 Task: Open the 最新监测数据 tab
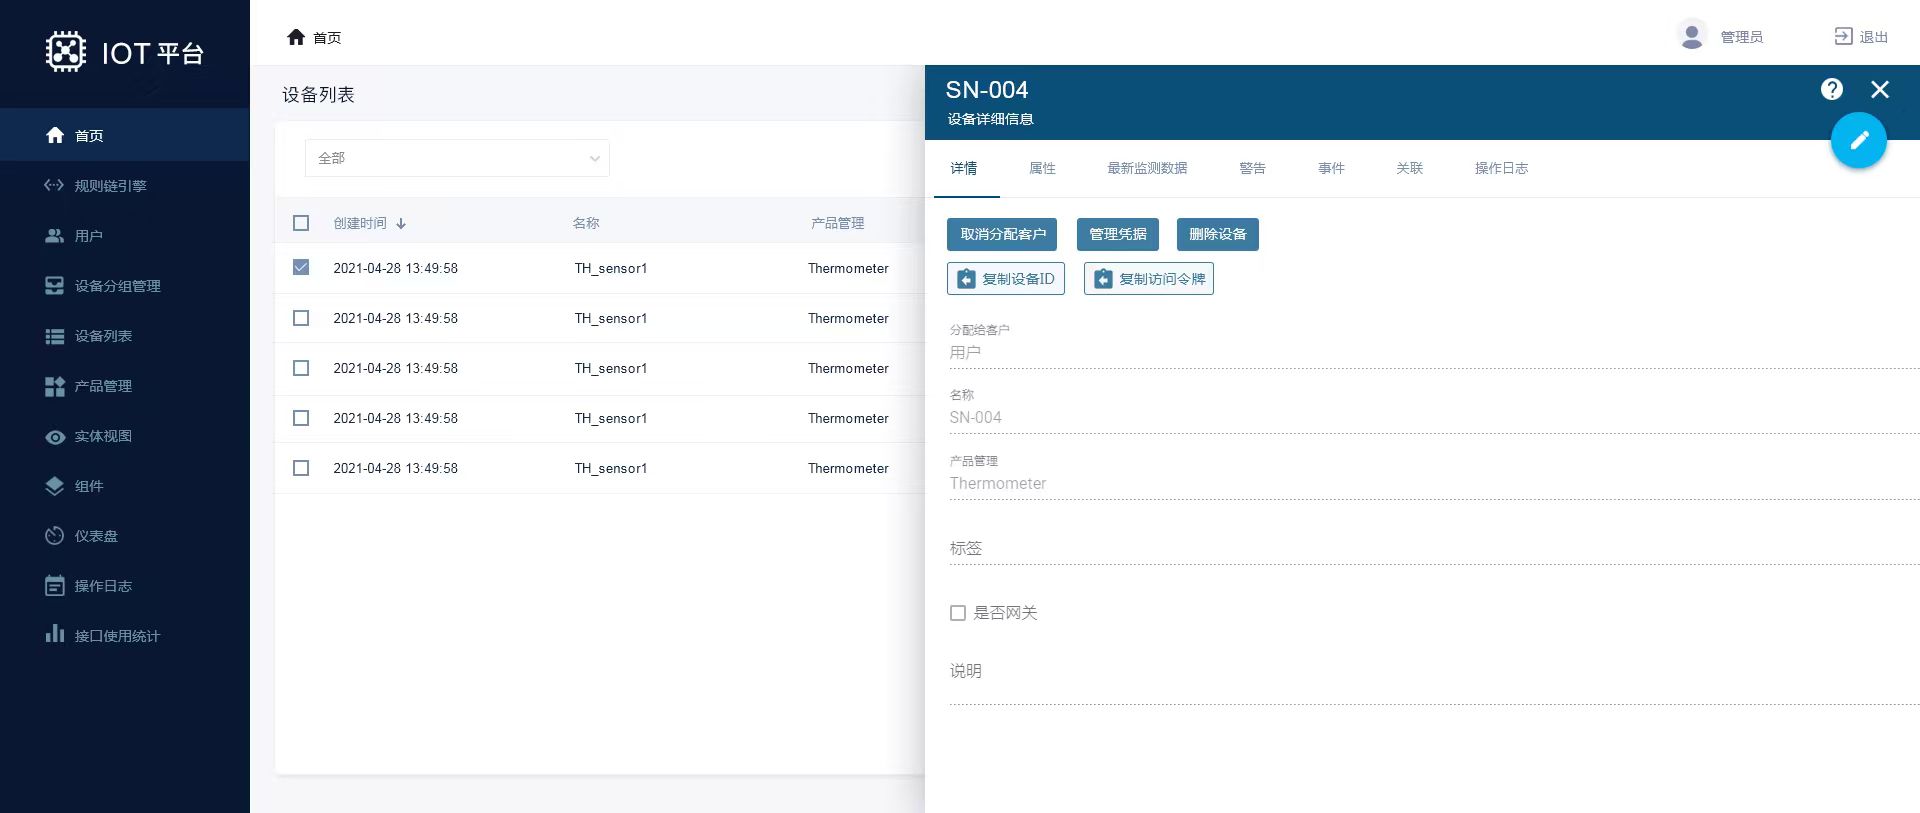tap(1146, 168)
